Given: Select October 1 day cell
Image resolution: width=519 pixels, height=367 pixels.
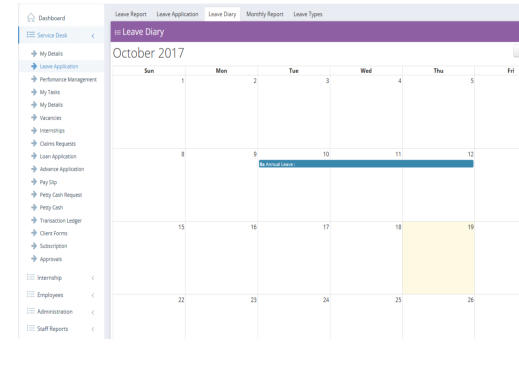Looking at the screenshot, I should (x=149, y=112).
